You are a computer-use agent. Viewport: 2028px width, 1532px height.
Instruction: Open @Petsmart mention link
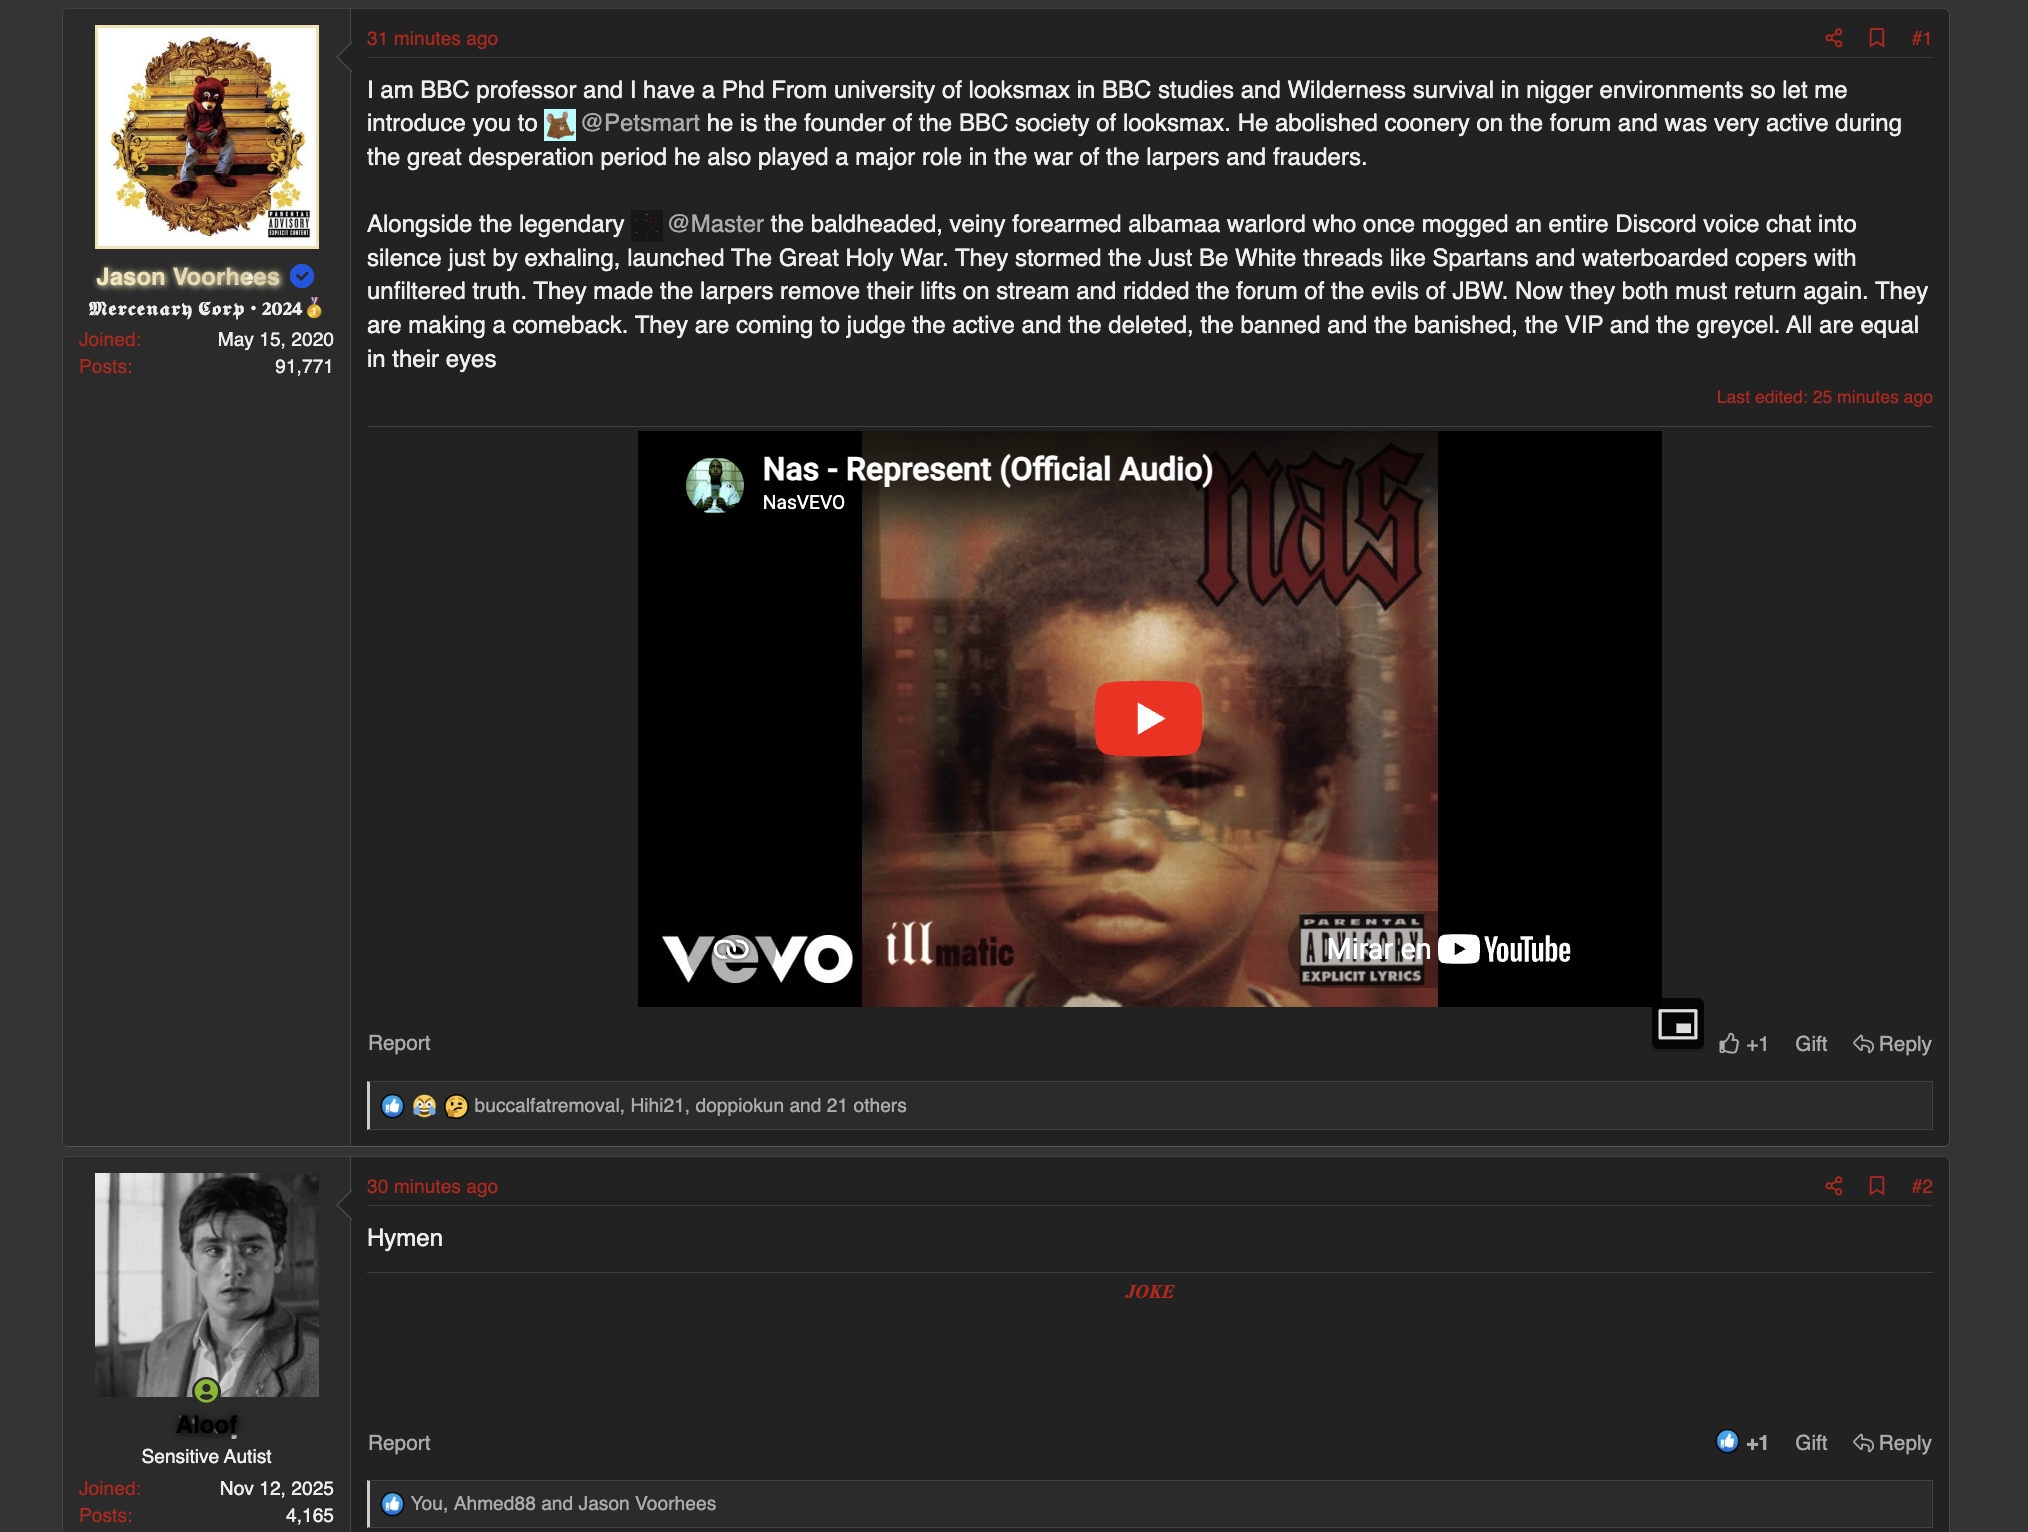[640, 123]
